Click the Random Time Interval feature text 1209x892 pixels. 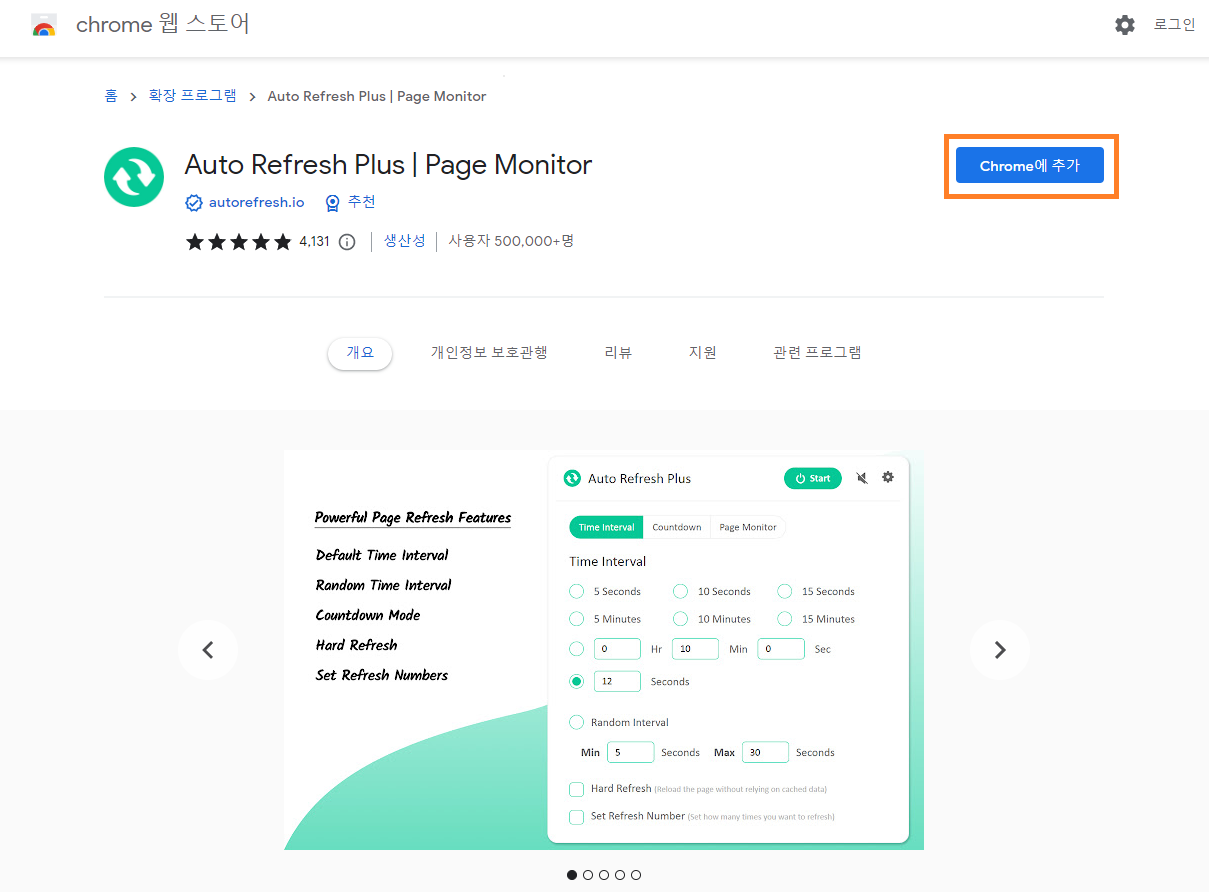tap(383, 585)
